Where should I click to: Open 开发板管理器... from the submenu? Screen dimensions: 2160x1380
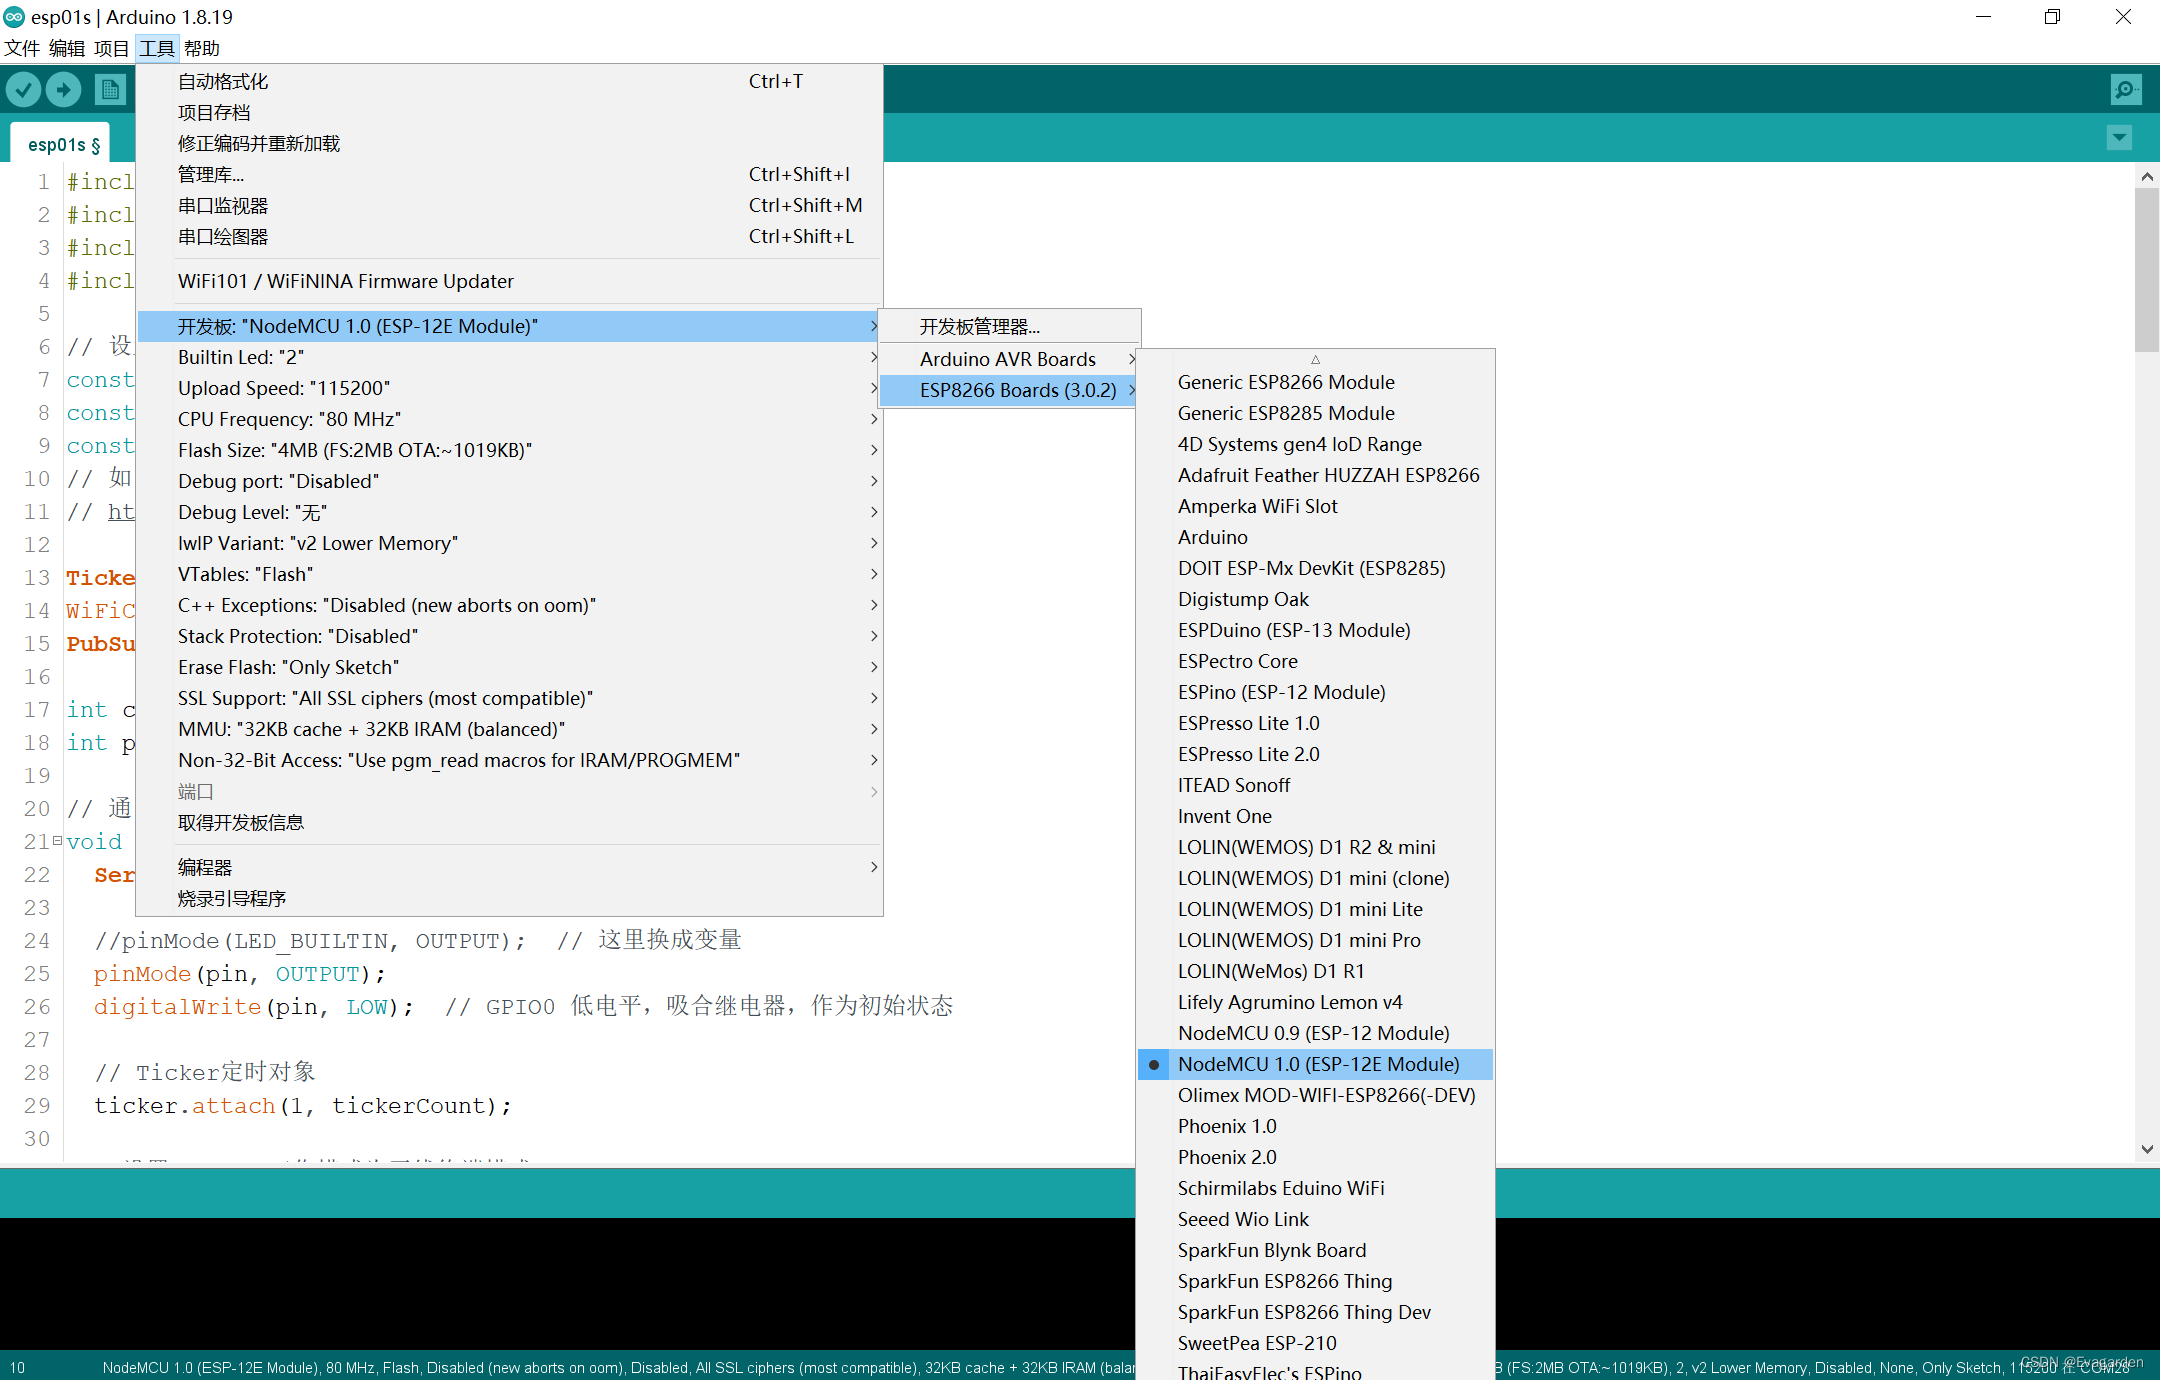click(1010, 328)
